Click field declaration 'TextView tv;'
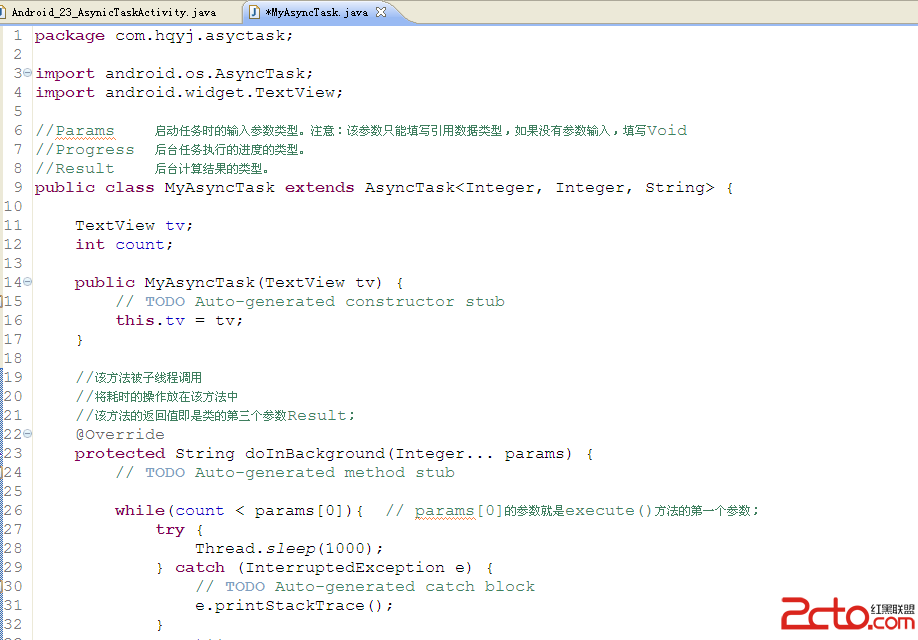 point(133,225)
